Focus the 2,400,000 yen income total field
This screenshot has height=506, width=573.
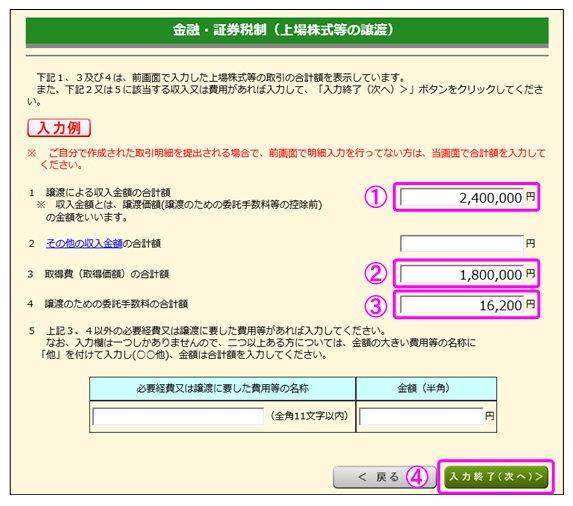(x=462, y=197)
